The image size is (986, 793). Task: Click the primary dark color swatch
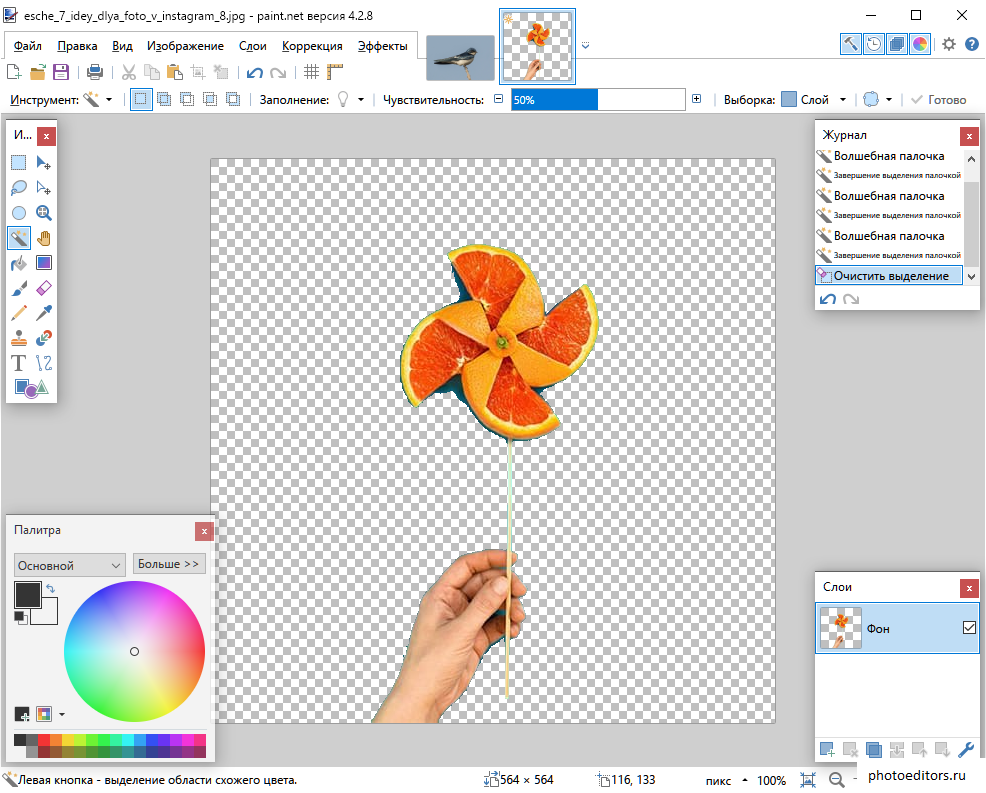pos(28,594)
